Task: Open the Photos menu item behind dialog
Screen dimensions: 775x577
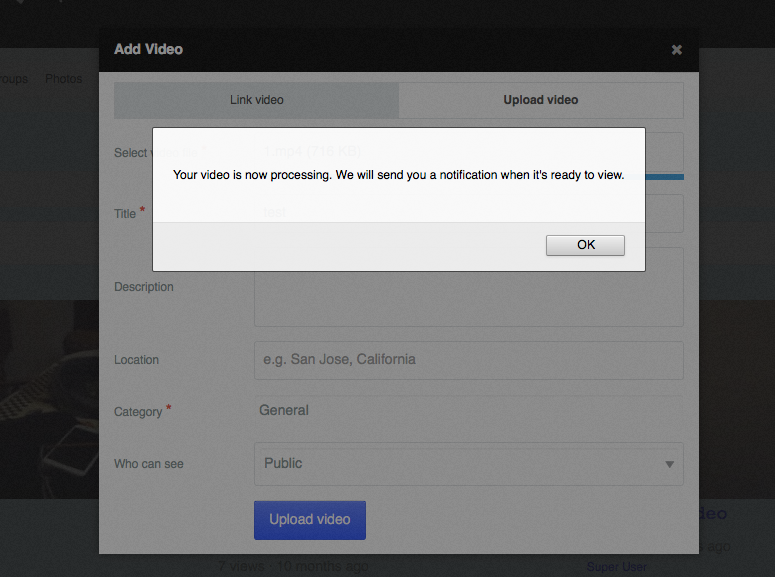Action: 63,79
